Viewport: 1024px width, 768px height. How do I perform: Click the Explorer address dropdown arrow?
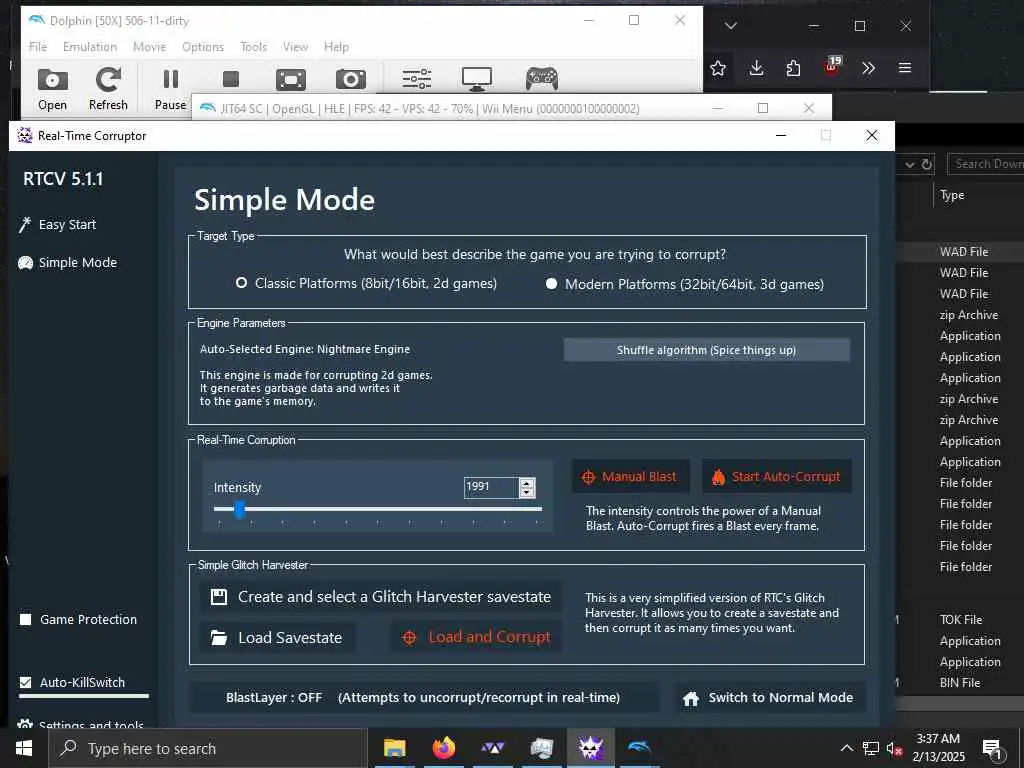pos(910,165)
